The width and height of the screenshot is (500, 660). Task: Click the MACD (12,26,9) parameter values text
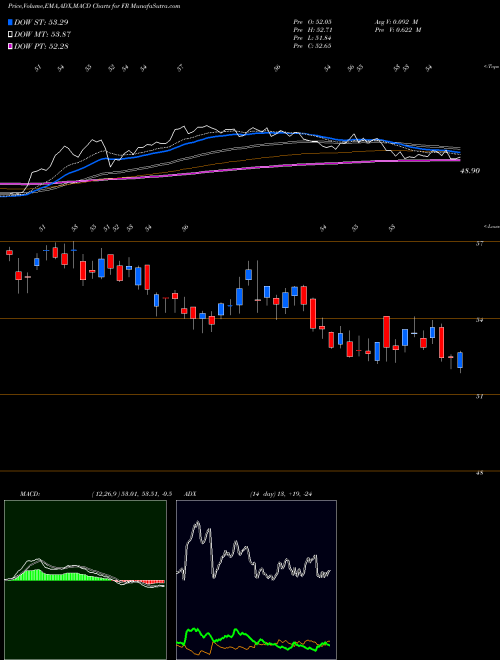(131, 494)
